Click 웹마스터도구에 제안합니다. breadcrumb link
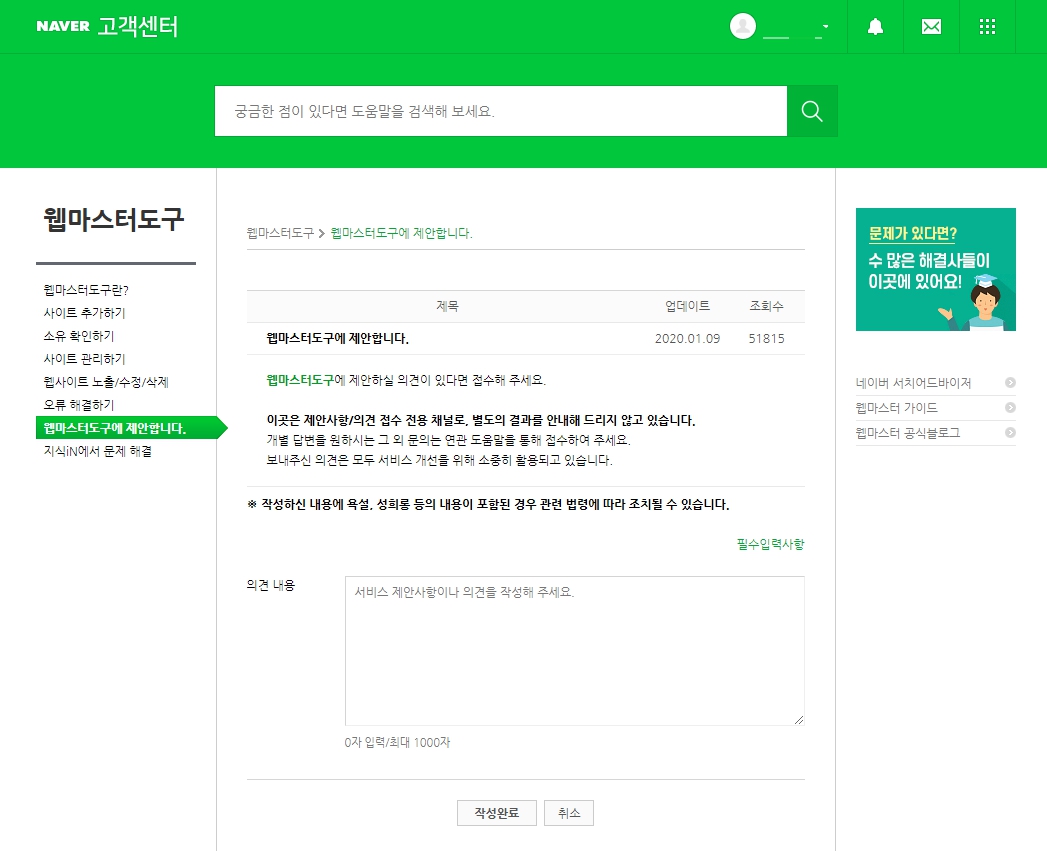 (x=401, y=233)
